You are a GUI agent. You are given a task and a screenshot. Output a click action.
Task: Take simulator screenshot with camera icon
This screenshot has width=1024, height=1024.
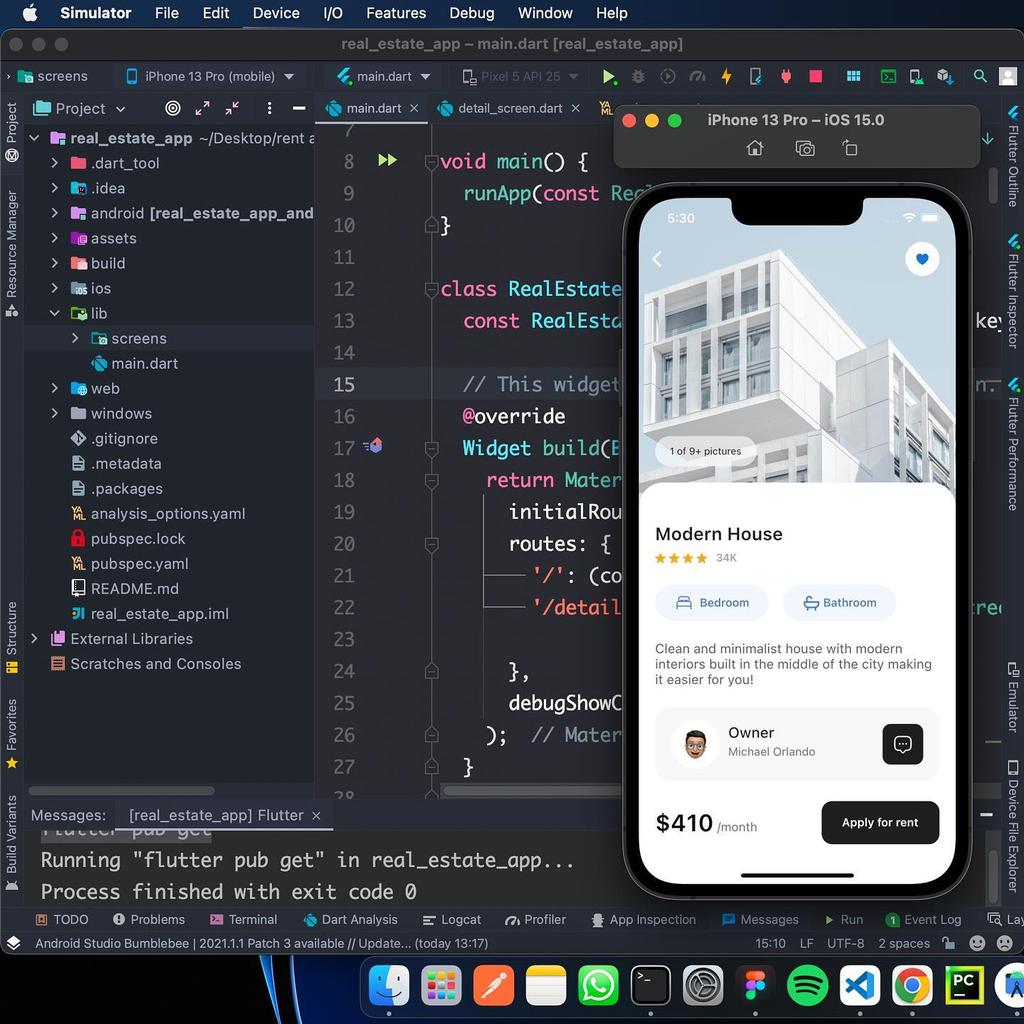[805, 149]
